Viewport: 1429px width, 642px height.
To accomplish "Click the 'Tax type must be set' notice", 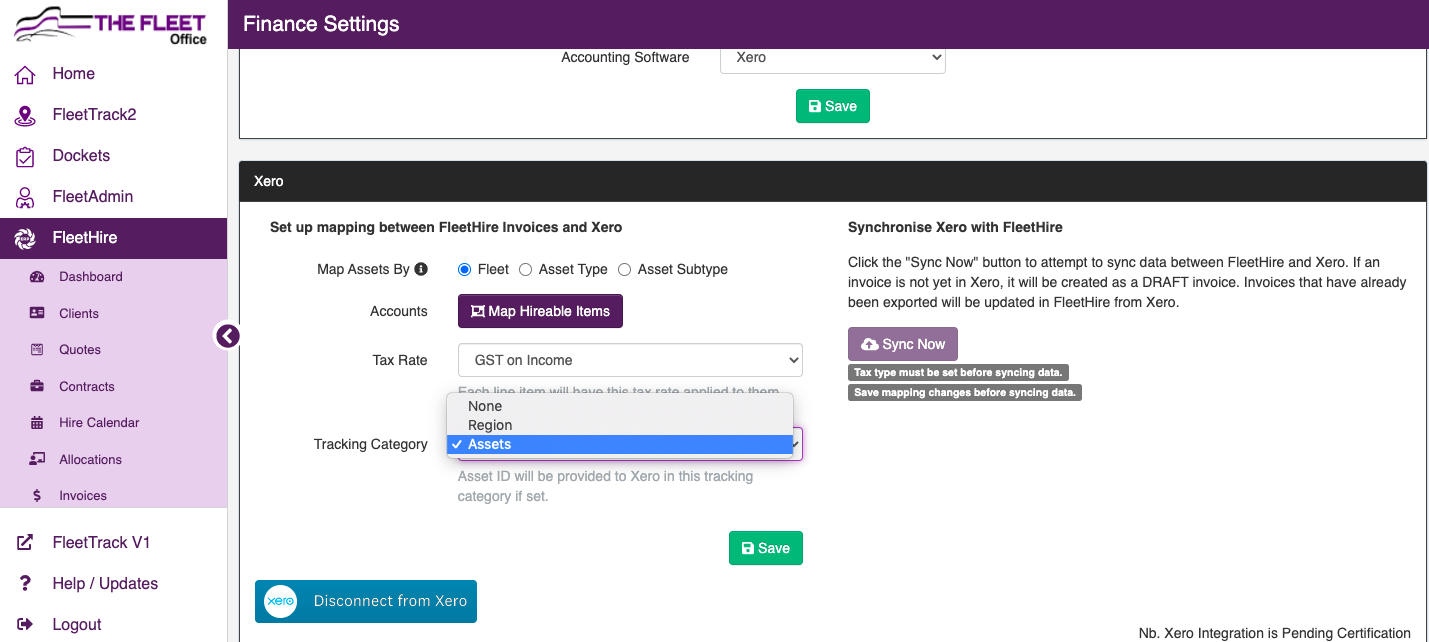I will 958,372.
